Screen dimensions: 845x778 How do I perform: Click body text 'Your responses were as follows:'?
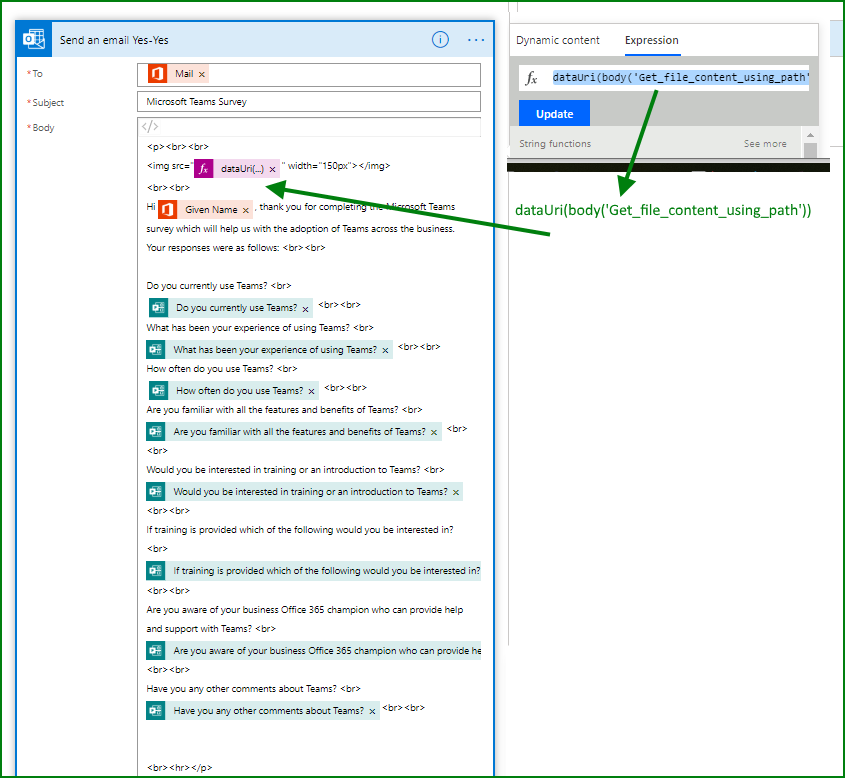[x=212, y=248]
